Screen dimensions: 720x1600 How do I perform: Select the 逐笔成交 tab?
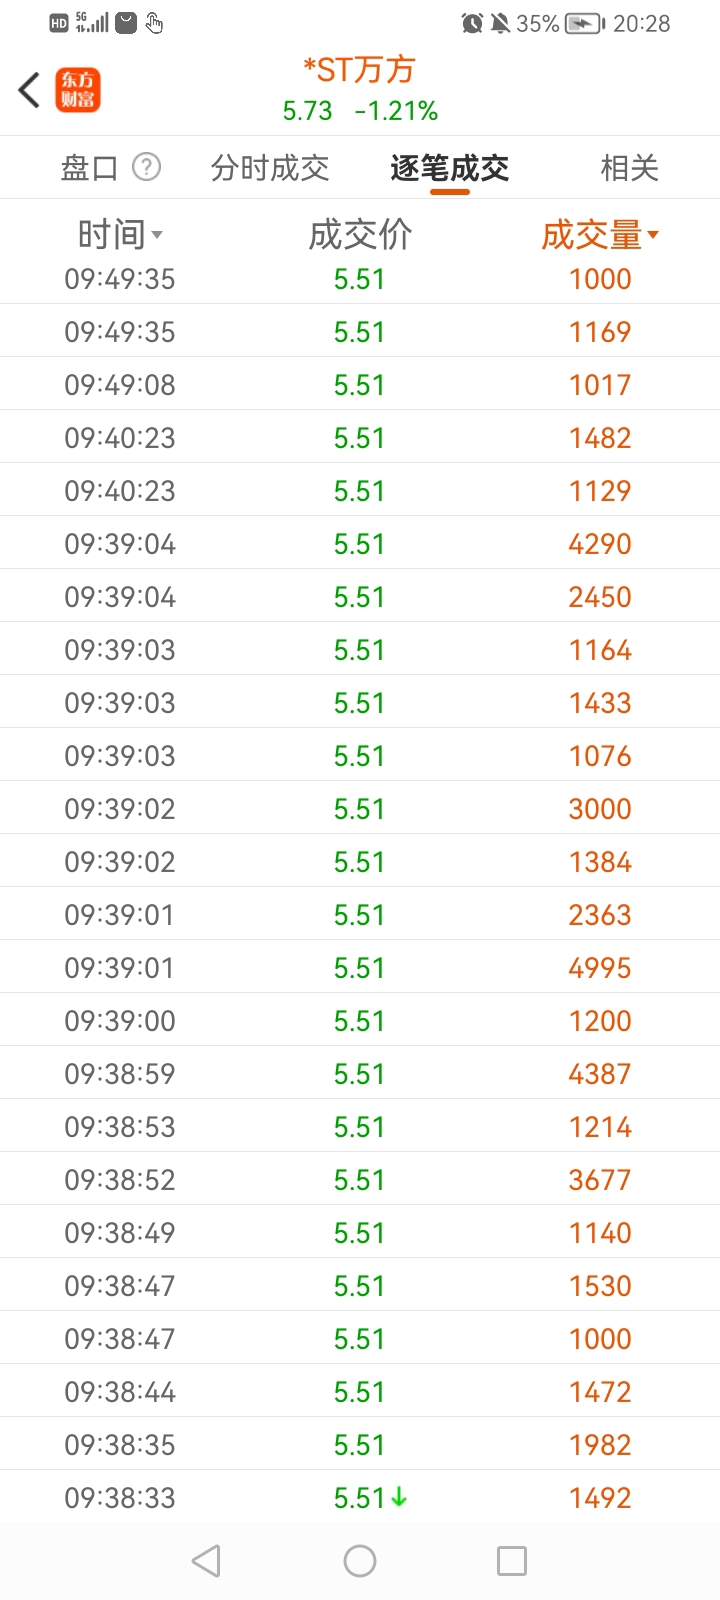pos(450,168)
